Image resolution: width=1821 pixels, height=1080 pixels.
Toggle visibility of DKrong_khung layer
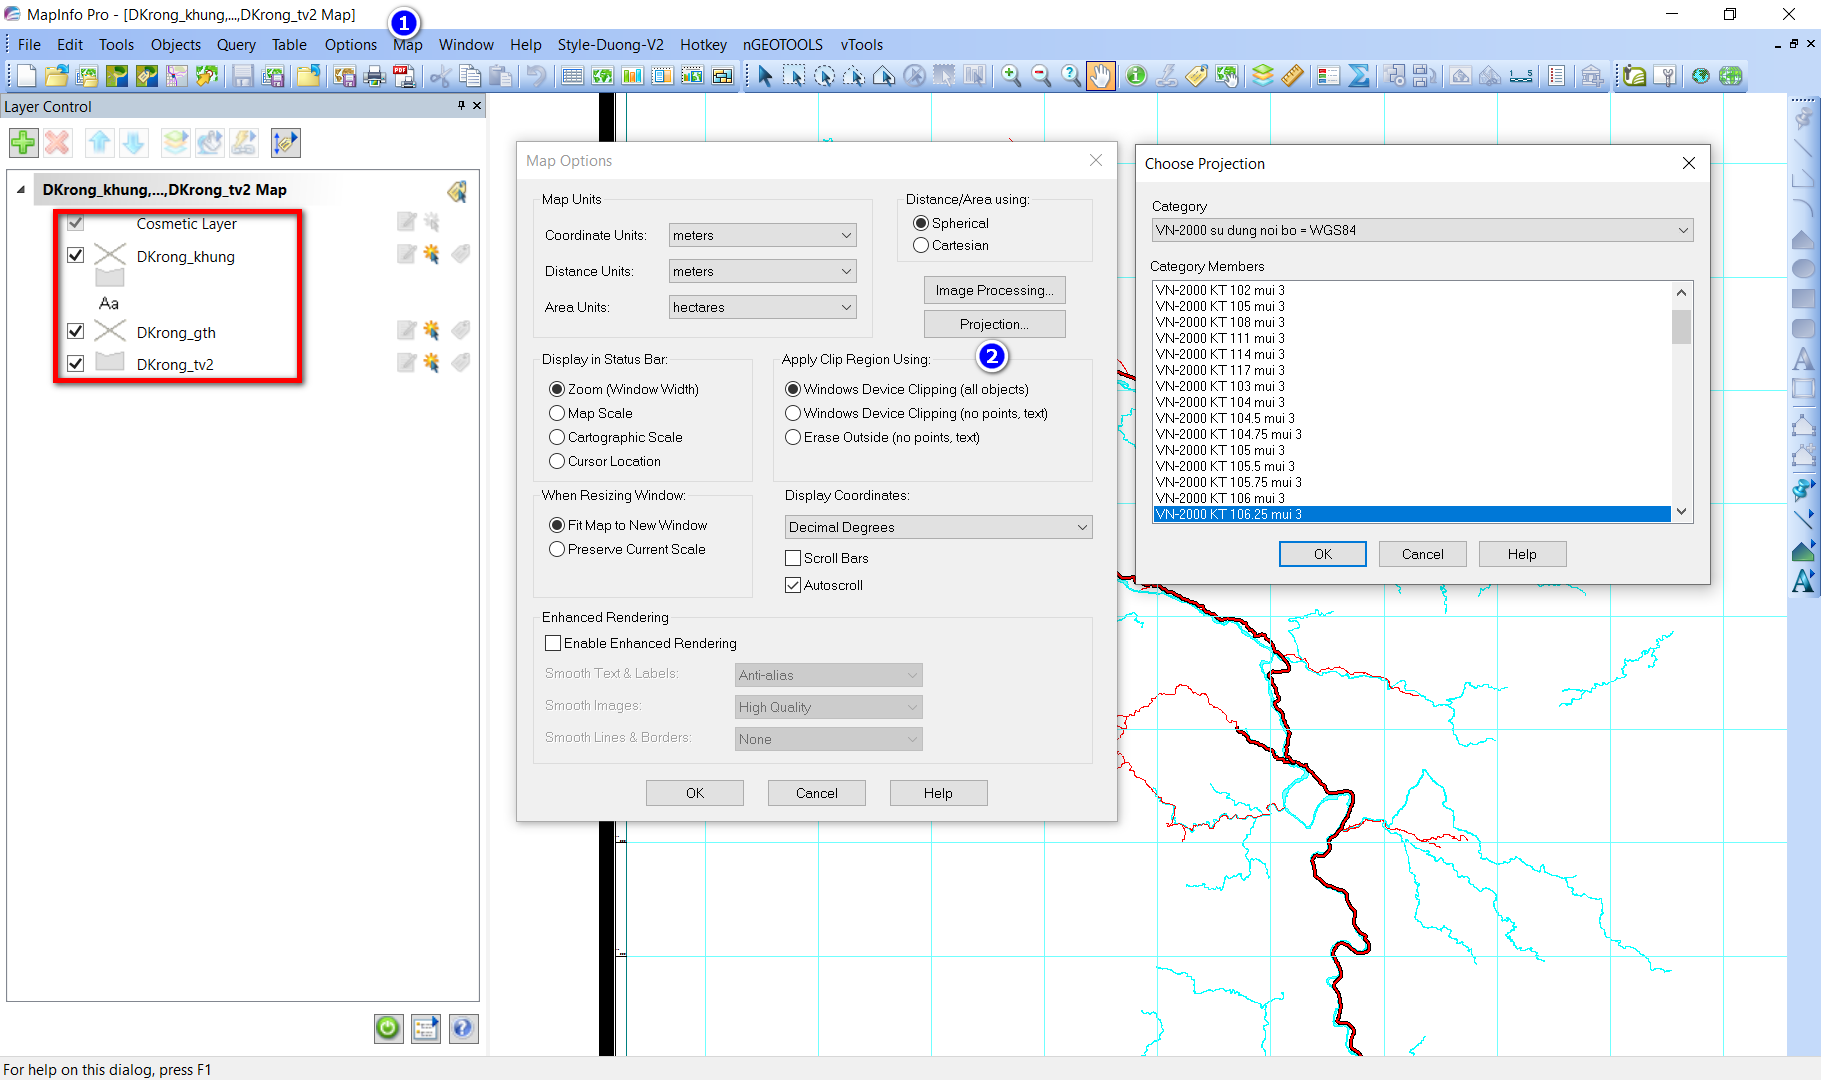(x=75, y=255)
